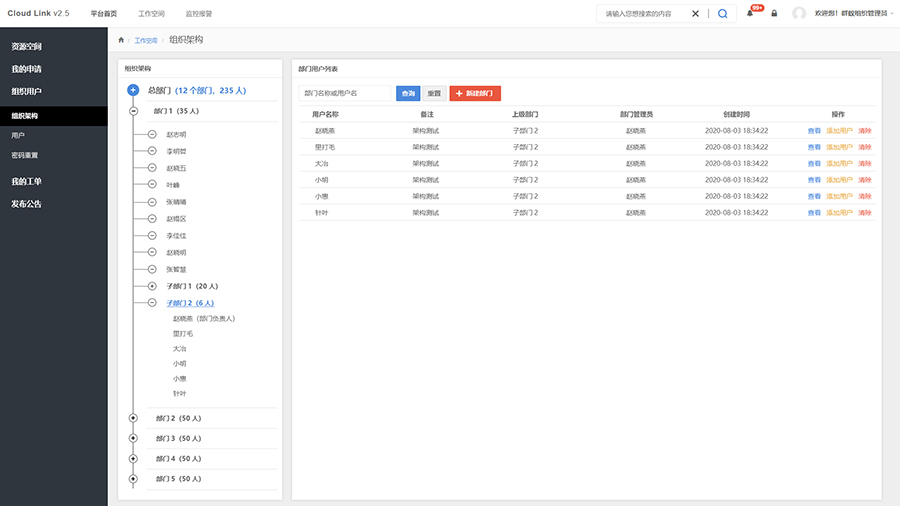
Task: Select 组织用户 in the sidebar
Action: tap(26, 91)
